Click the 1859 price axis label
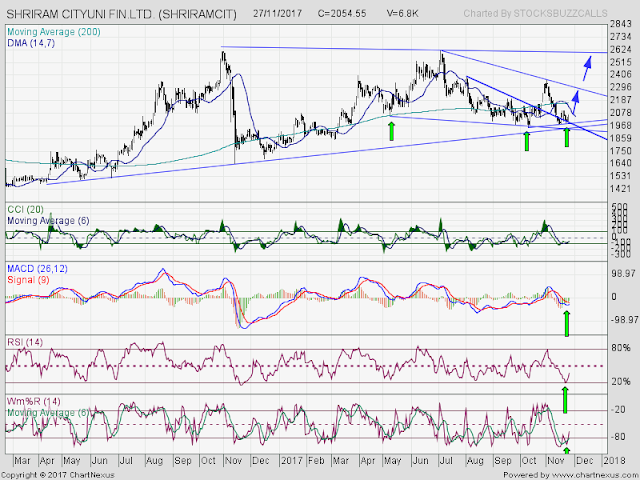The width and height of the screenshot is (640, 480). [621, 138]
